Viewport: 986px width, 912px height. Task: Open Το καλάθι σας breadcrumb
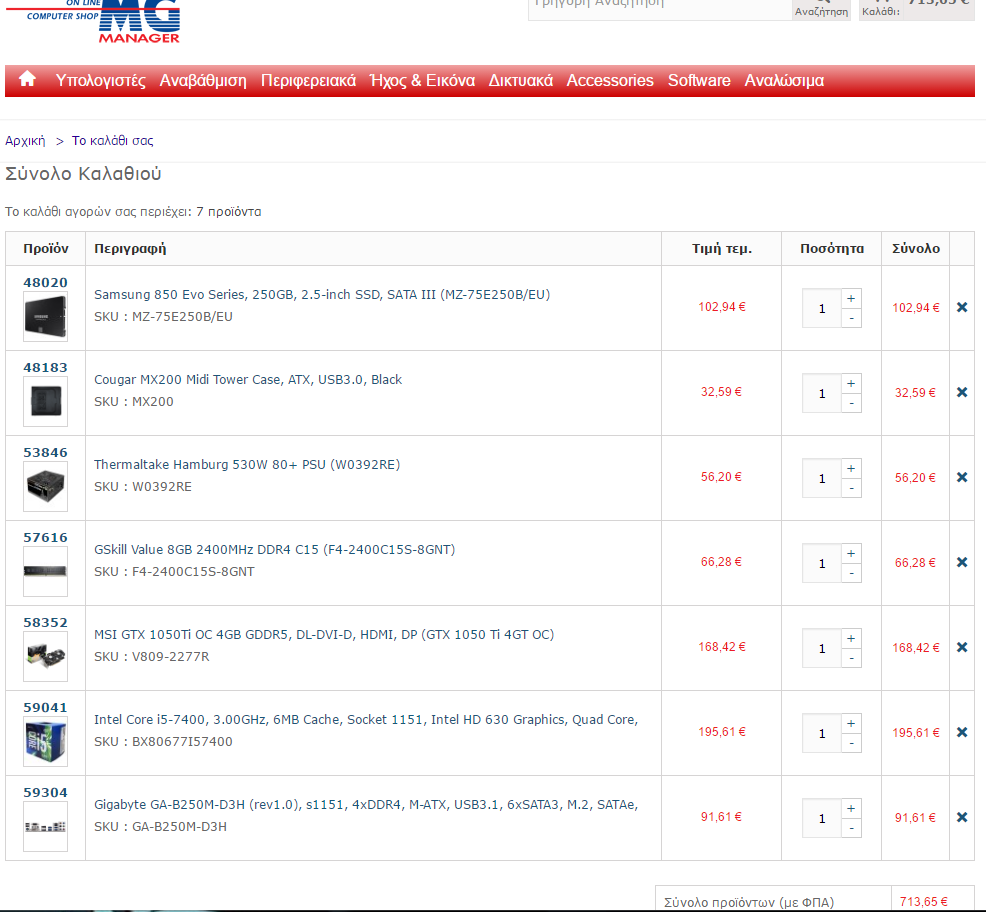tap(113, 140)
